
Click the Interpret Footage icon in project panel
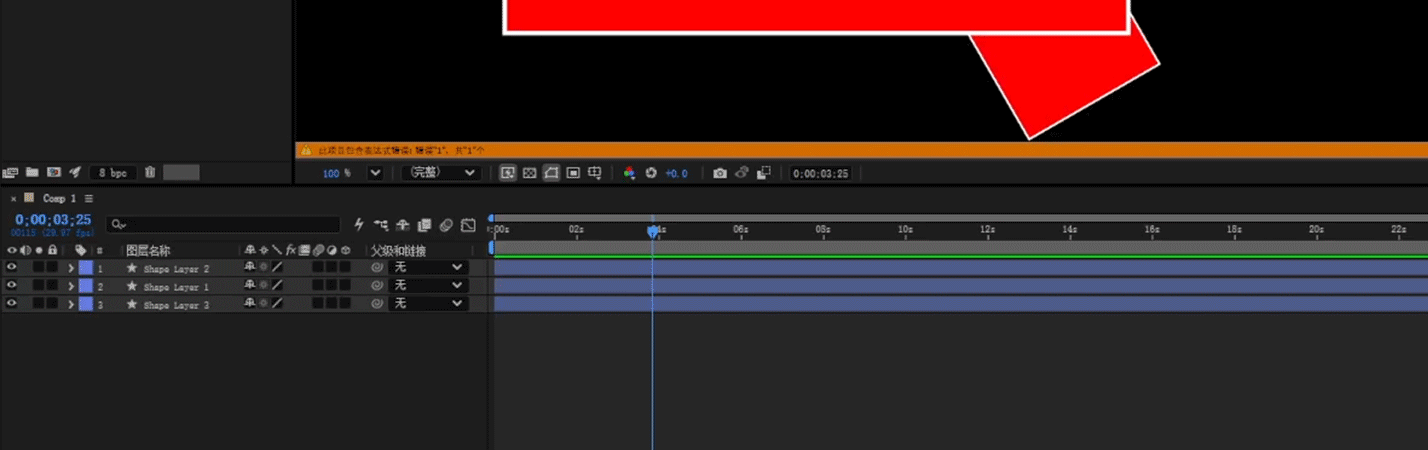11,172
